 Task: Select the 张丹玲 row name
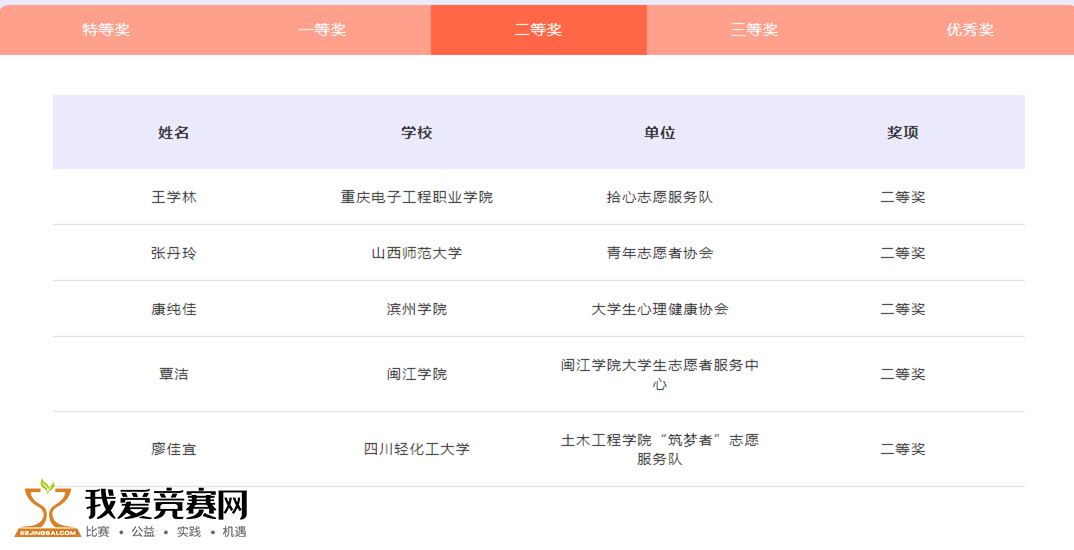pos(174,253)
